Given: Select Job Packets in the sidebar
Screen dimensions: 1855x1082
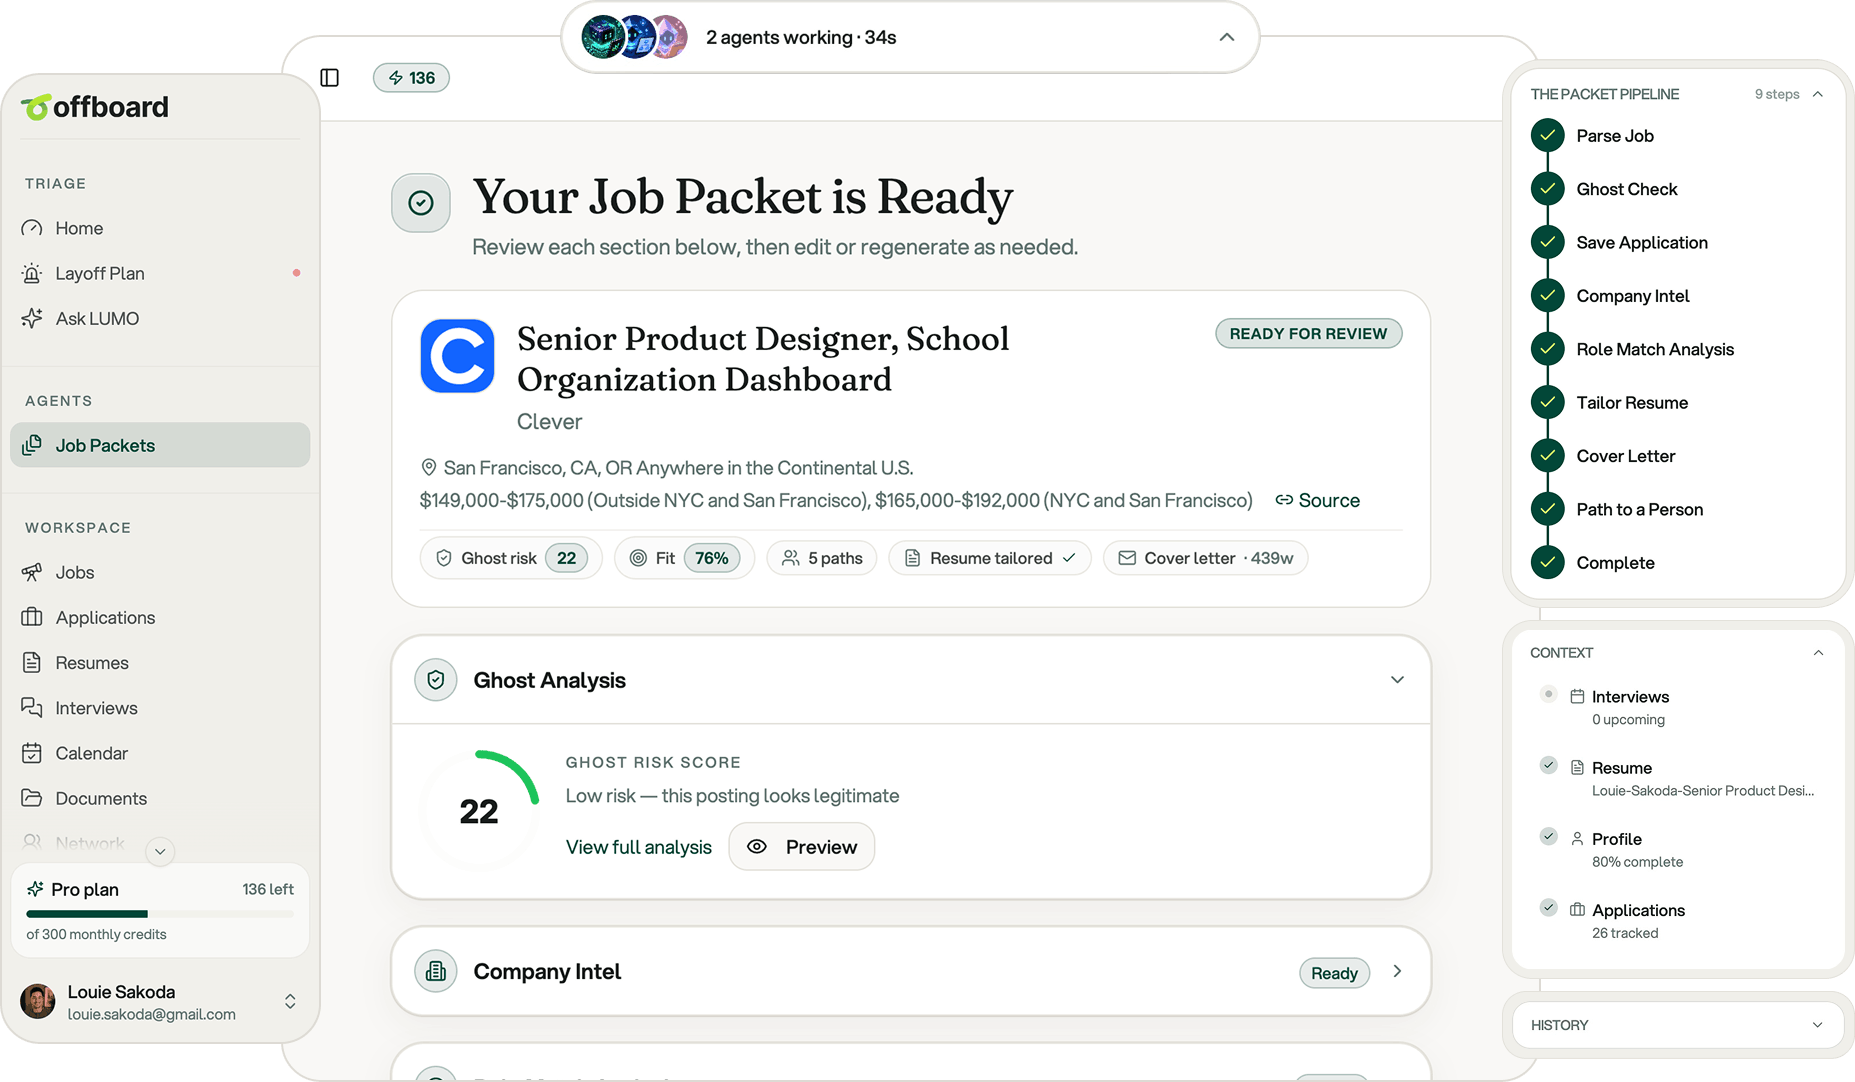Looking at the screenshot, I should tap(160, 445).
